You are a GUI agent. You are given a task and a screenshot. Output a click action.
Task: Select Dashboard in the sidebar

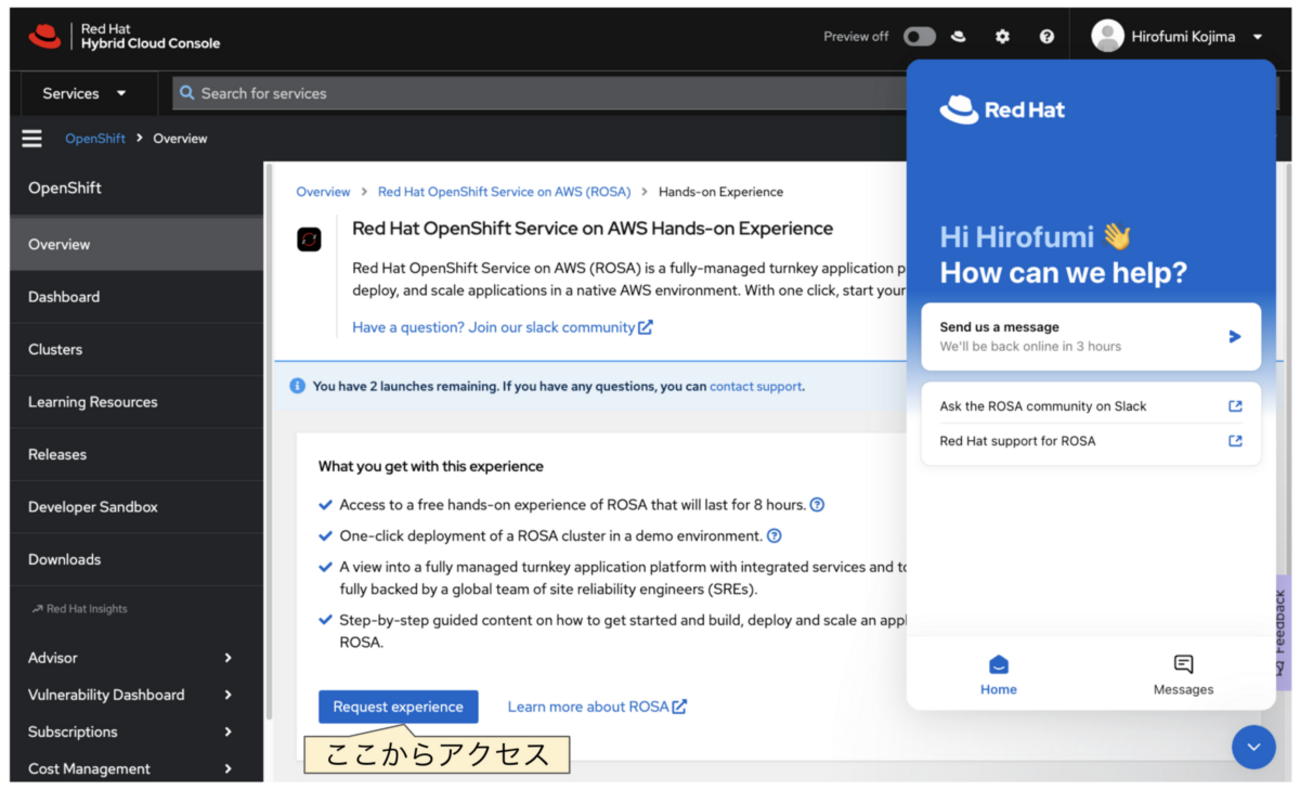coord(137,297)
